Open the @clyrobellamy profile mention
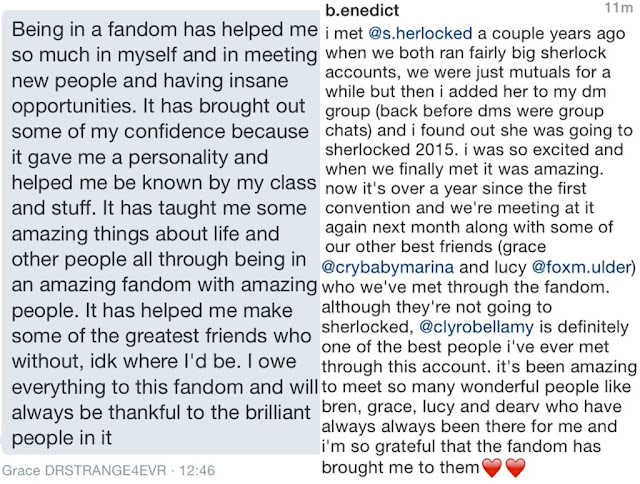The width and height of the screenshot is (640, 484). pyautogui.click(x=476, y=327)
